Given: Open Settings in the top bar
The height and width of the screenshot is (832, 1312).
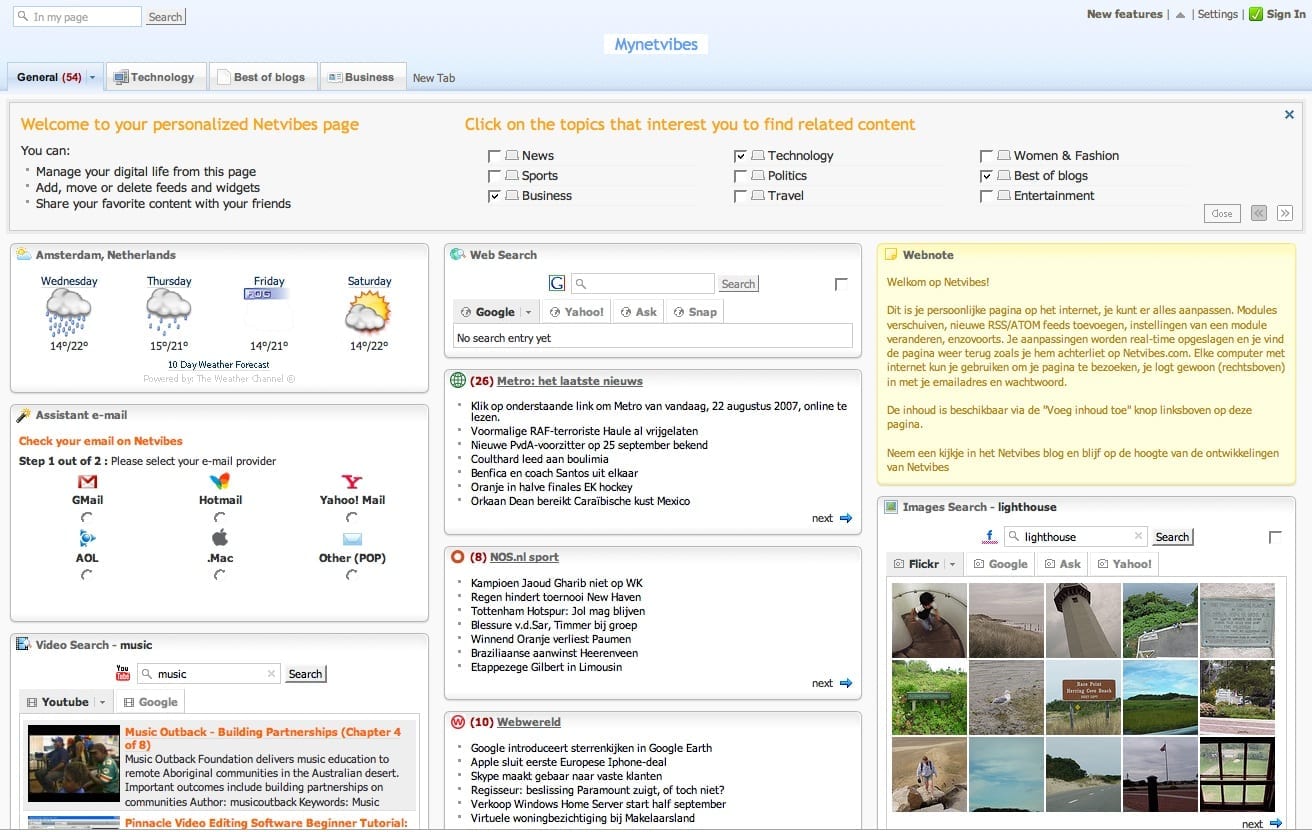Looking at the screenshot, I should (x=1217, y=14).
